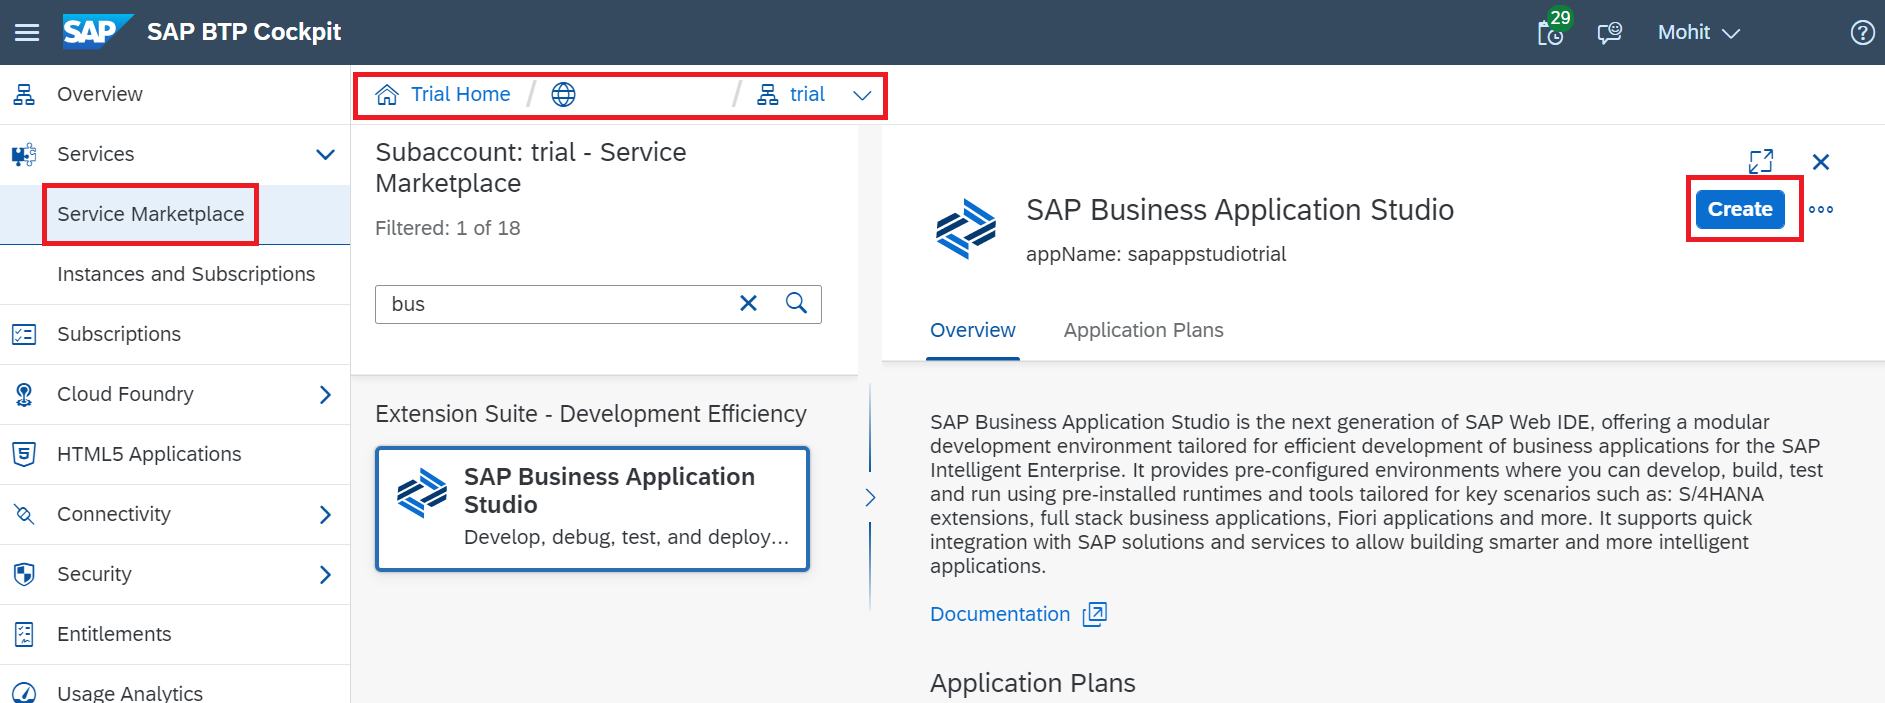The image size is (1885, 703).
Task: Click the global account globe icon
Action: point(564,94)
